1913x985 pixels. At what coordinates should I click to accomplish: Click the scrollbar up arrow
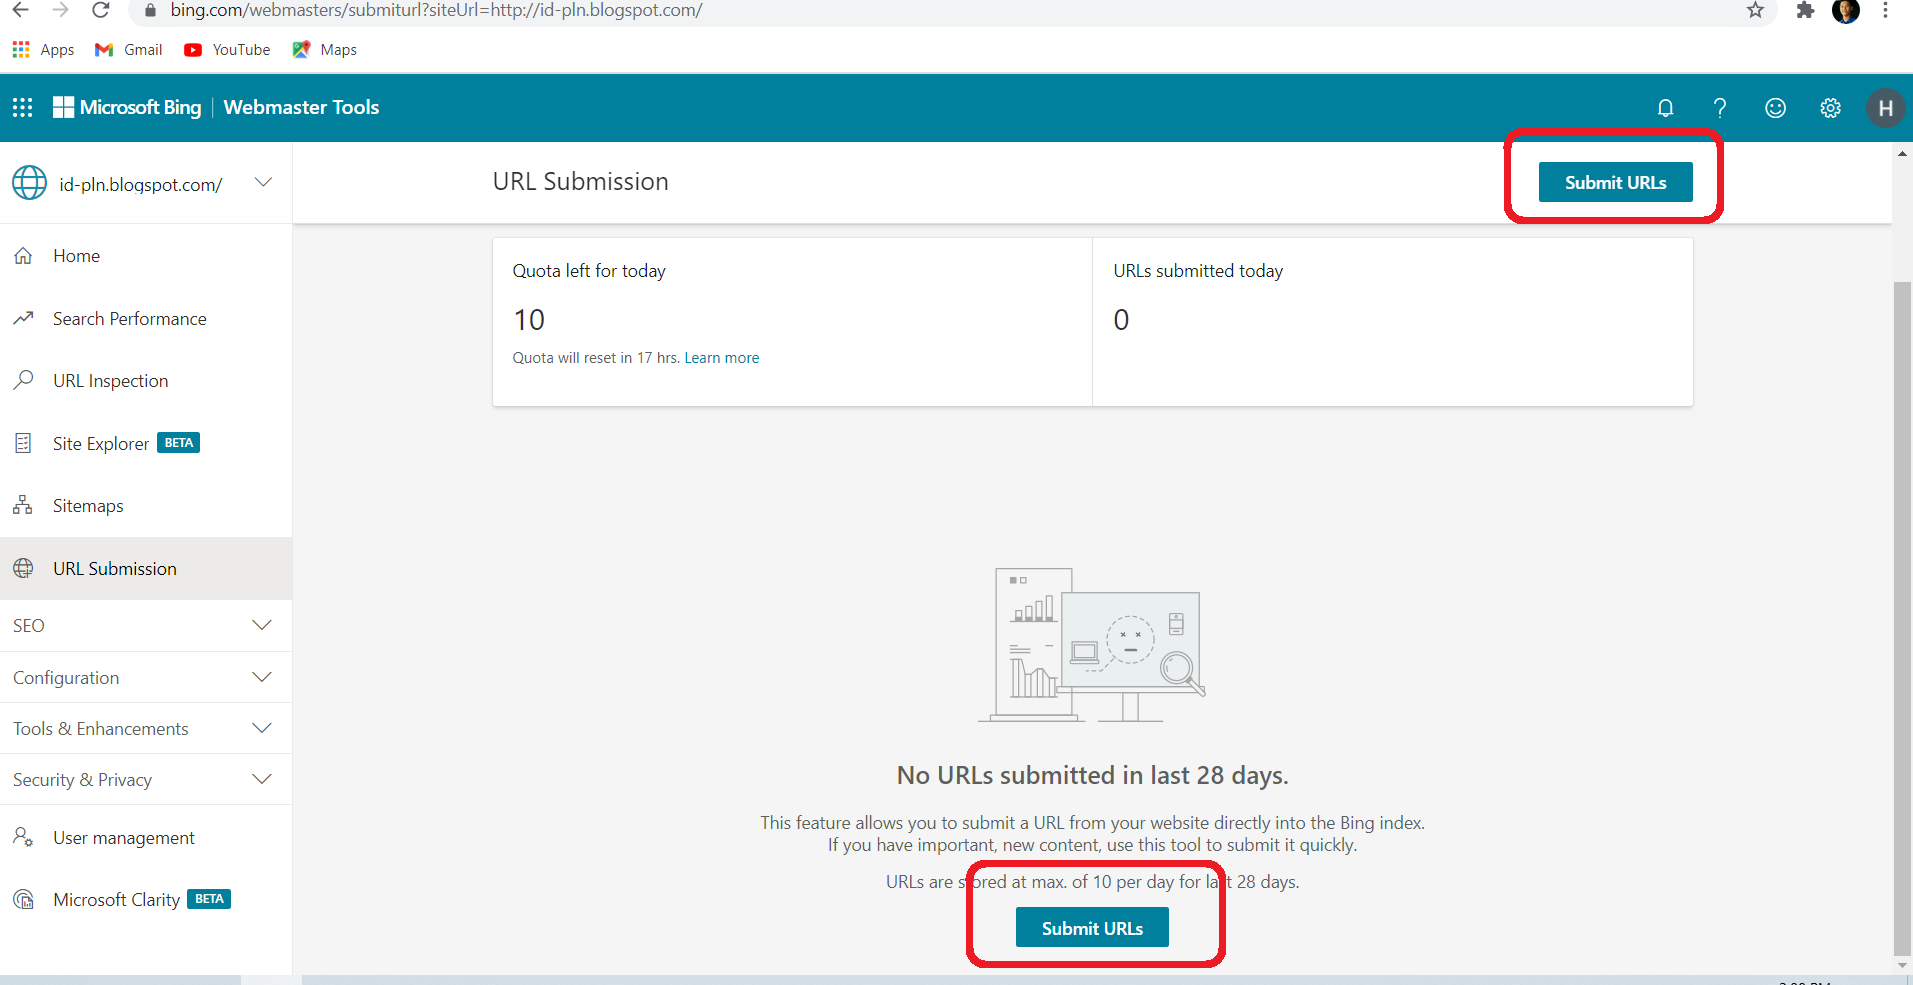click(1902, 154)
